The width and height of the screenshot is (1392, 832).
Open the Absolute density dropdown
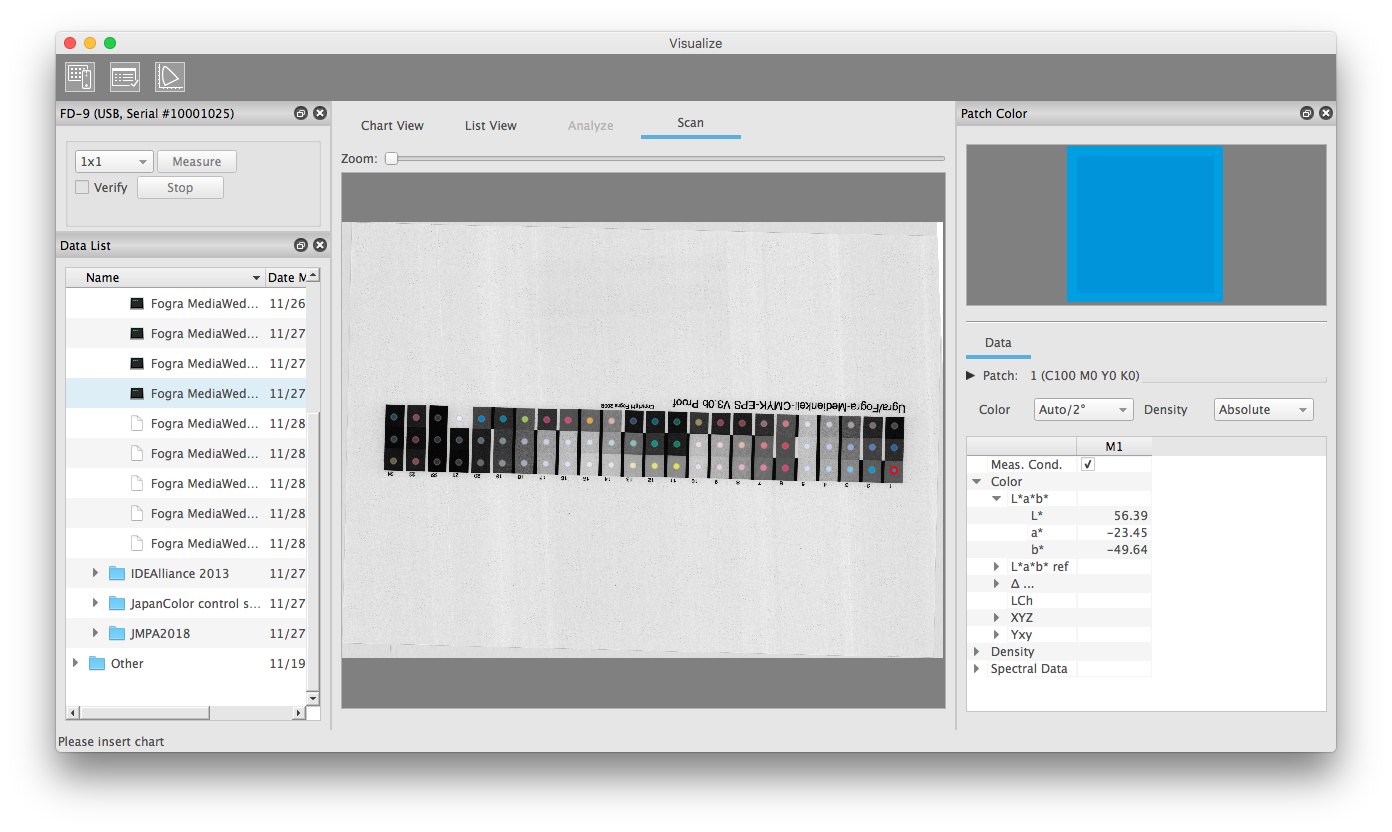coord(1263,410)
